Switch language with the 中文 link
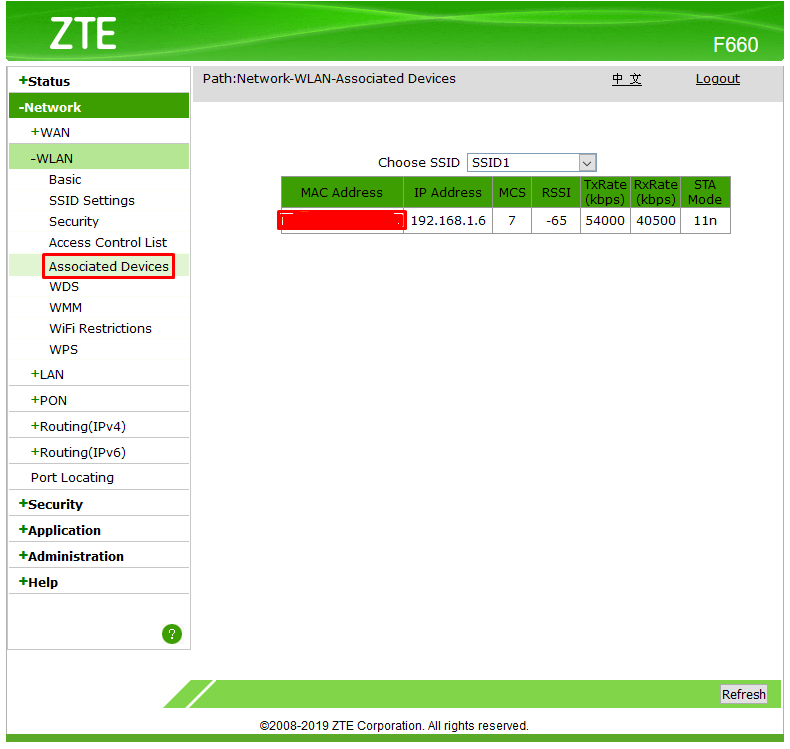 pos(627,79)
